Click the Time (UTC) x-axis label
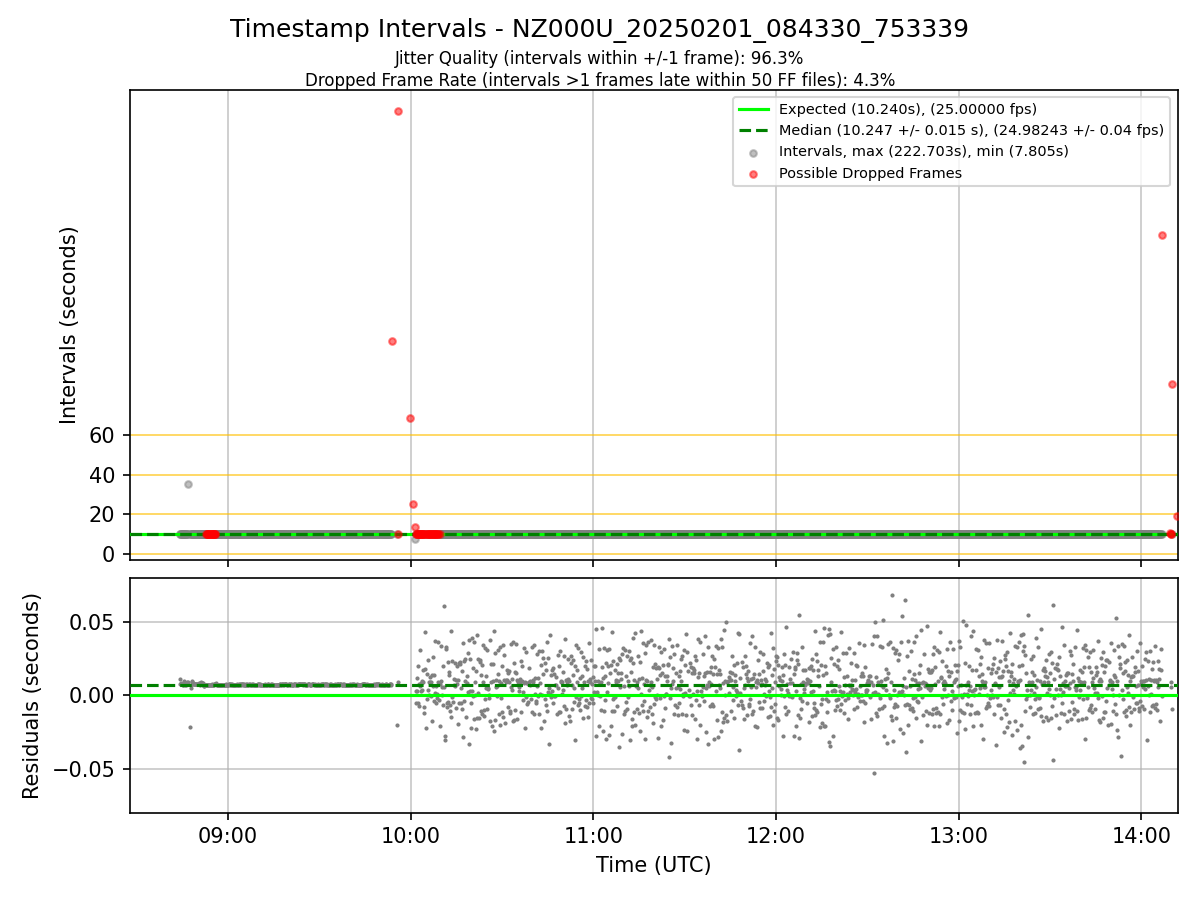 [x=653, y=865]
